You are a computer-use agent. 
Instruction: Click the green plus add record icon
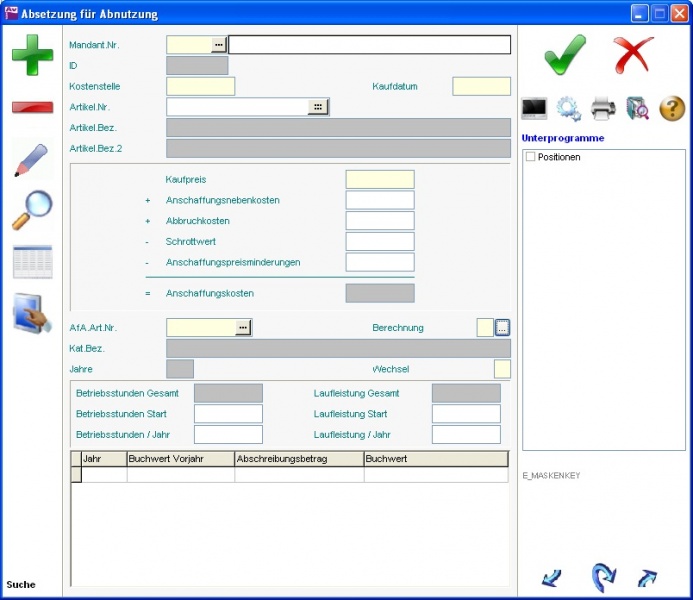point(32,54)
